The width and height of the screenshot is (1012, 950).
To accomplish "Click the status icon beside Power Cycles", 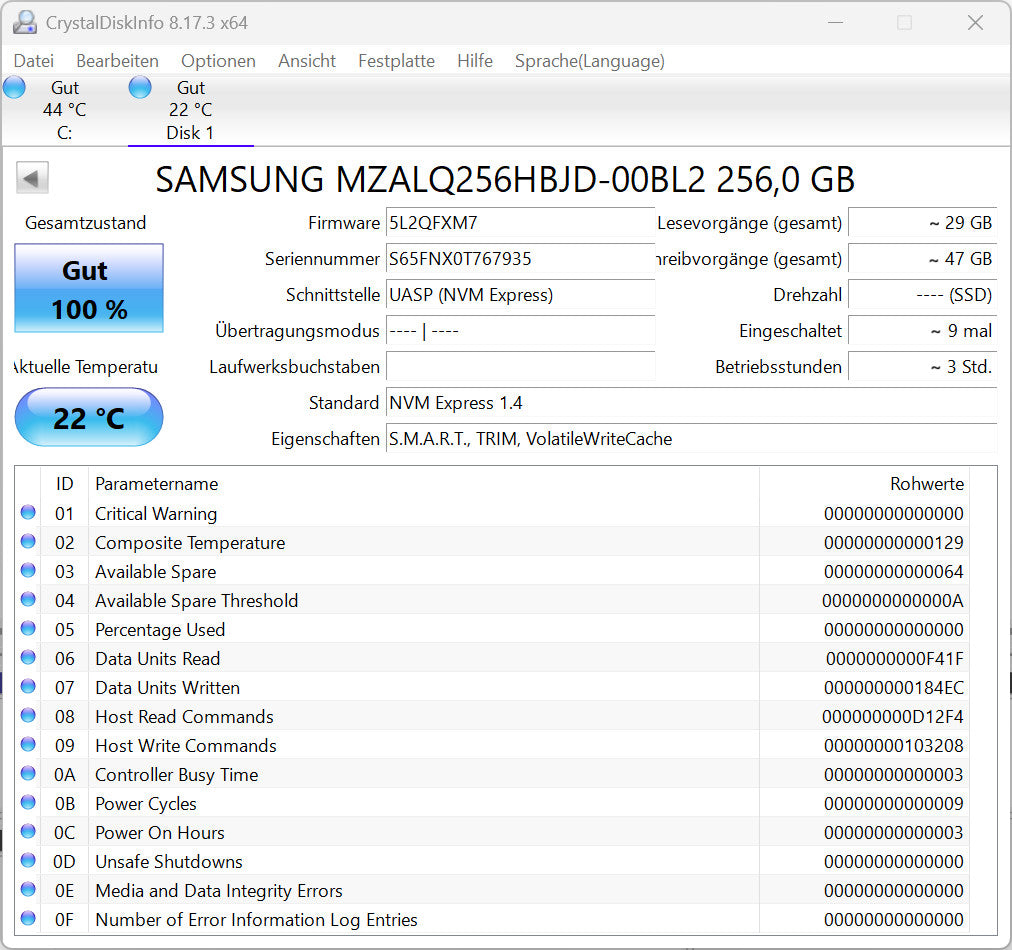I will [x=29, y=803].
